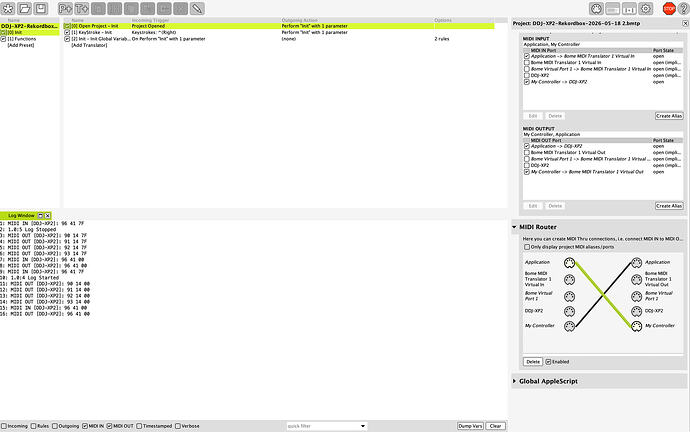690x432 pixels.
Task: Toggle Incoming log checkbox
Action: click(x=4, y=426)
